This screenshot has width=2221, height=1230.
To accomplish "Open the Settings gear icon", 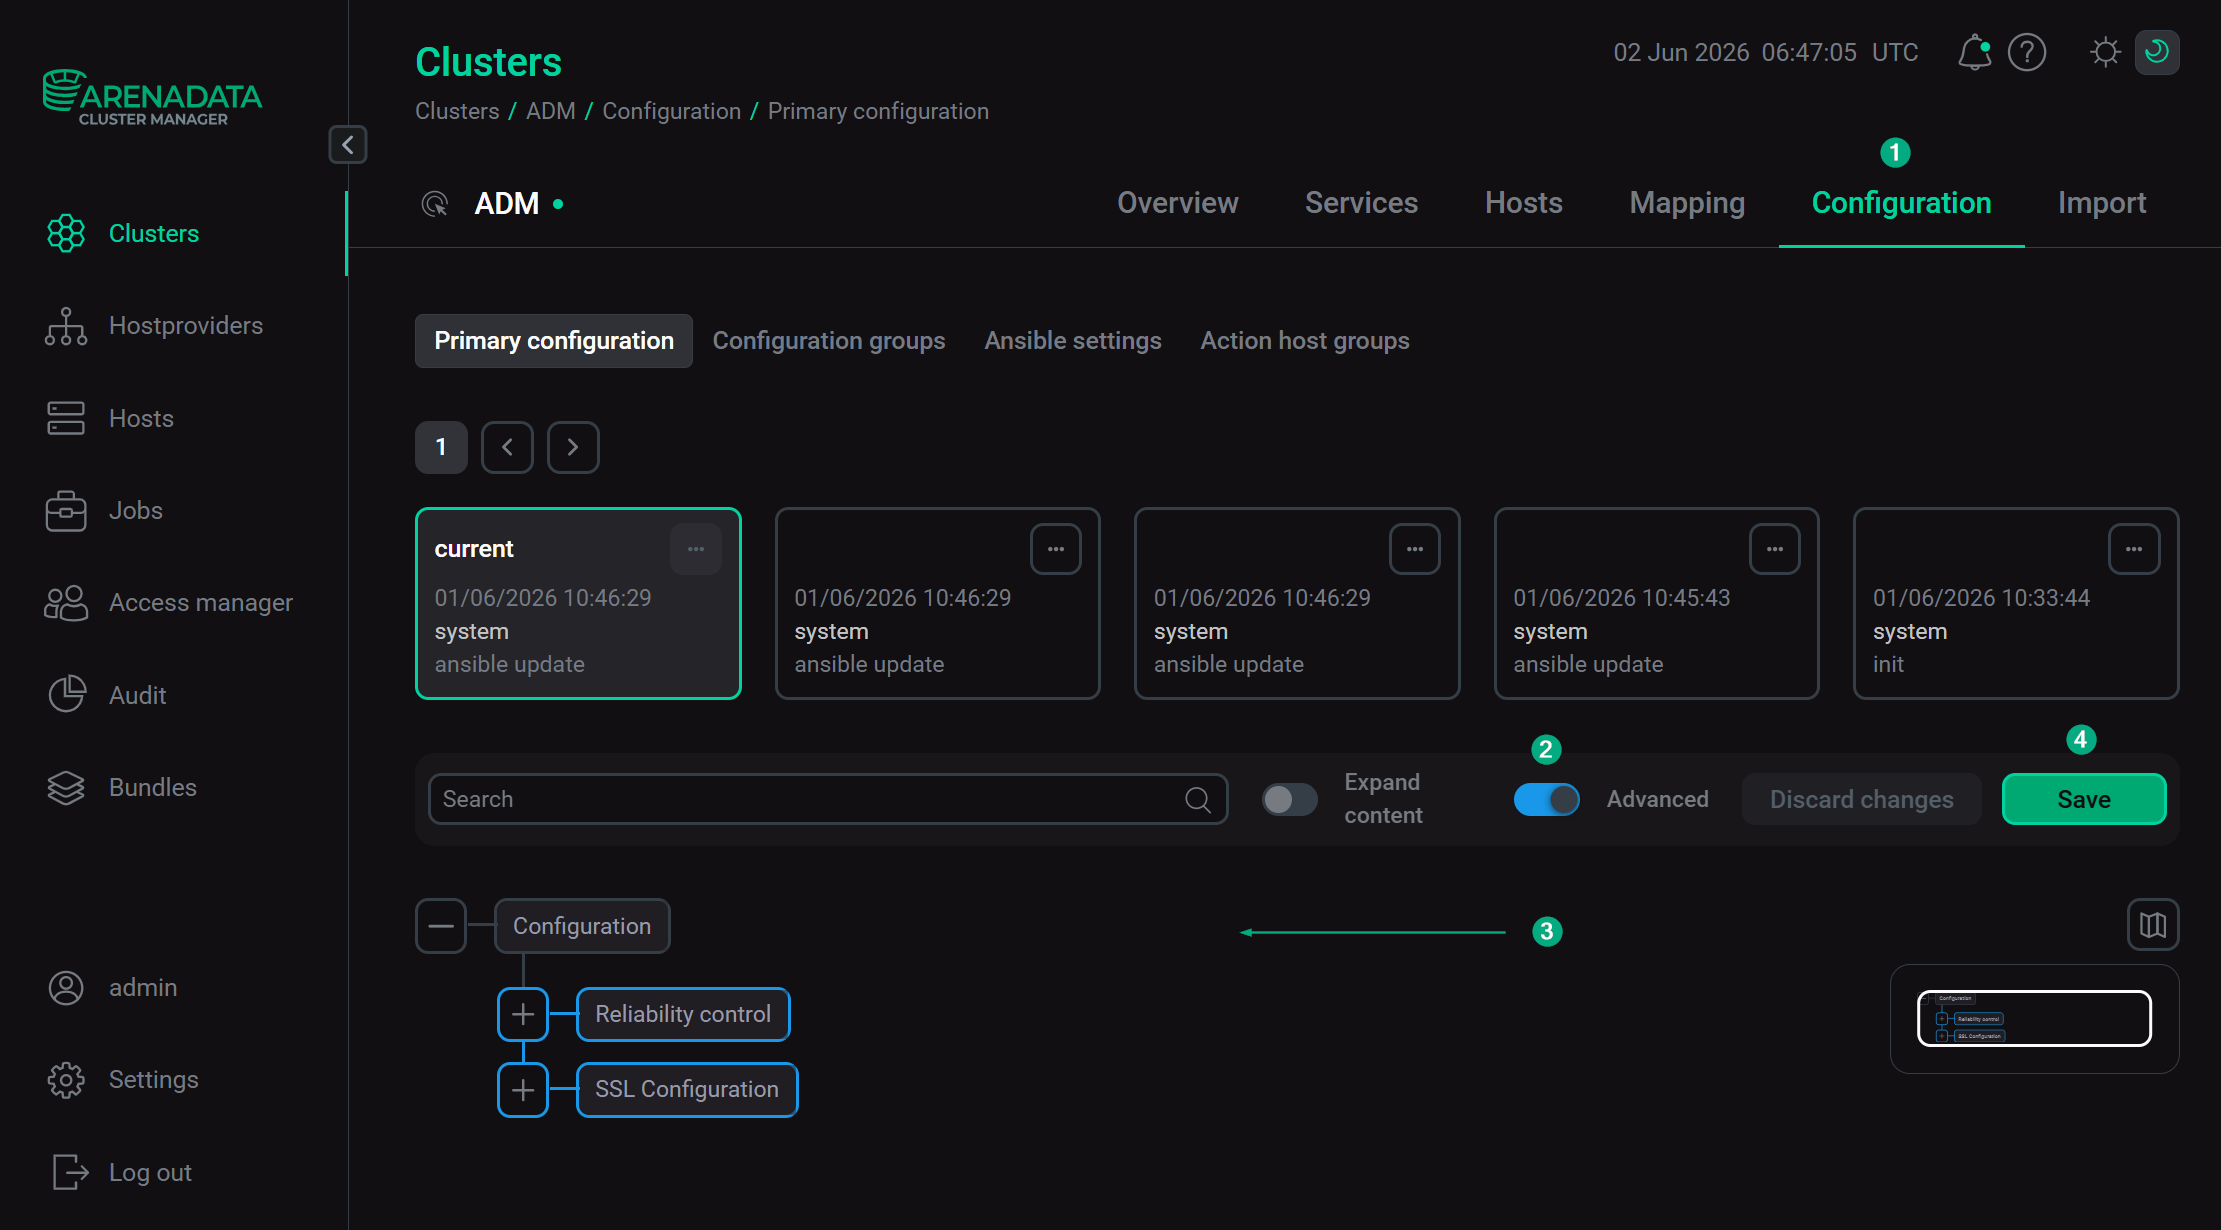I will click(66, 1080).
